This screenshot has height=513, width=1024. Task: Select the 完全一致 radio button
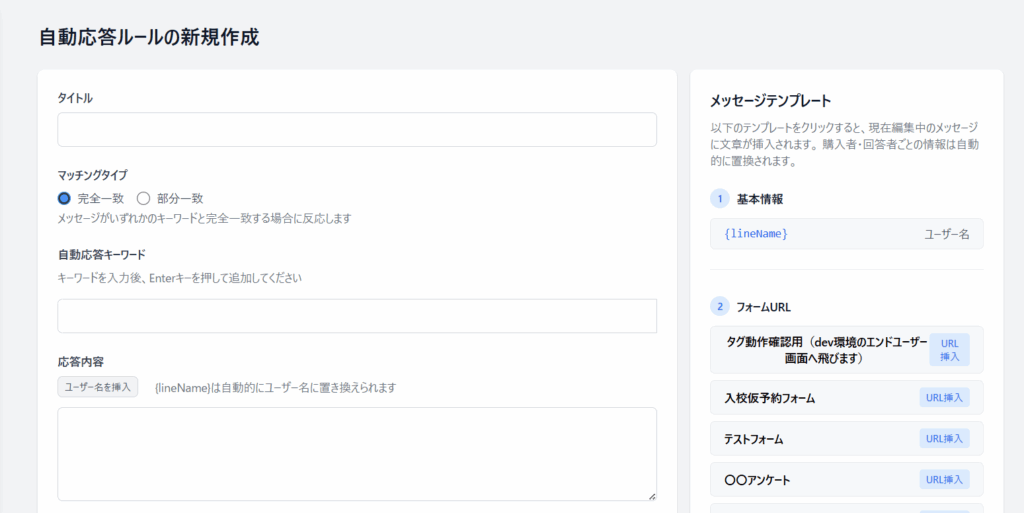point(64,198)
